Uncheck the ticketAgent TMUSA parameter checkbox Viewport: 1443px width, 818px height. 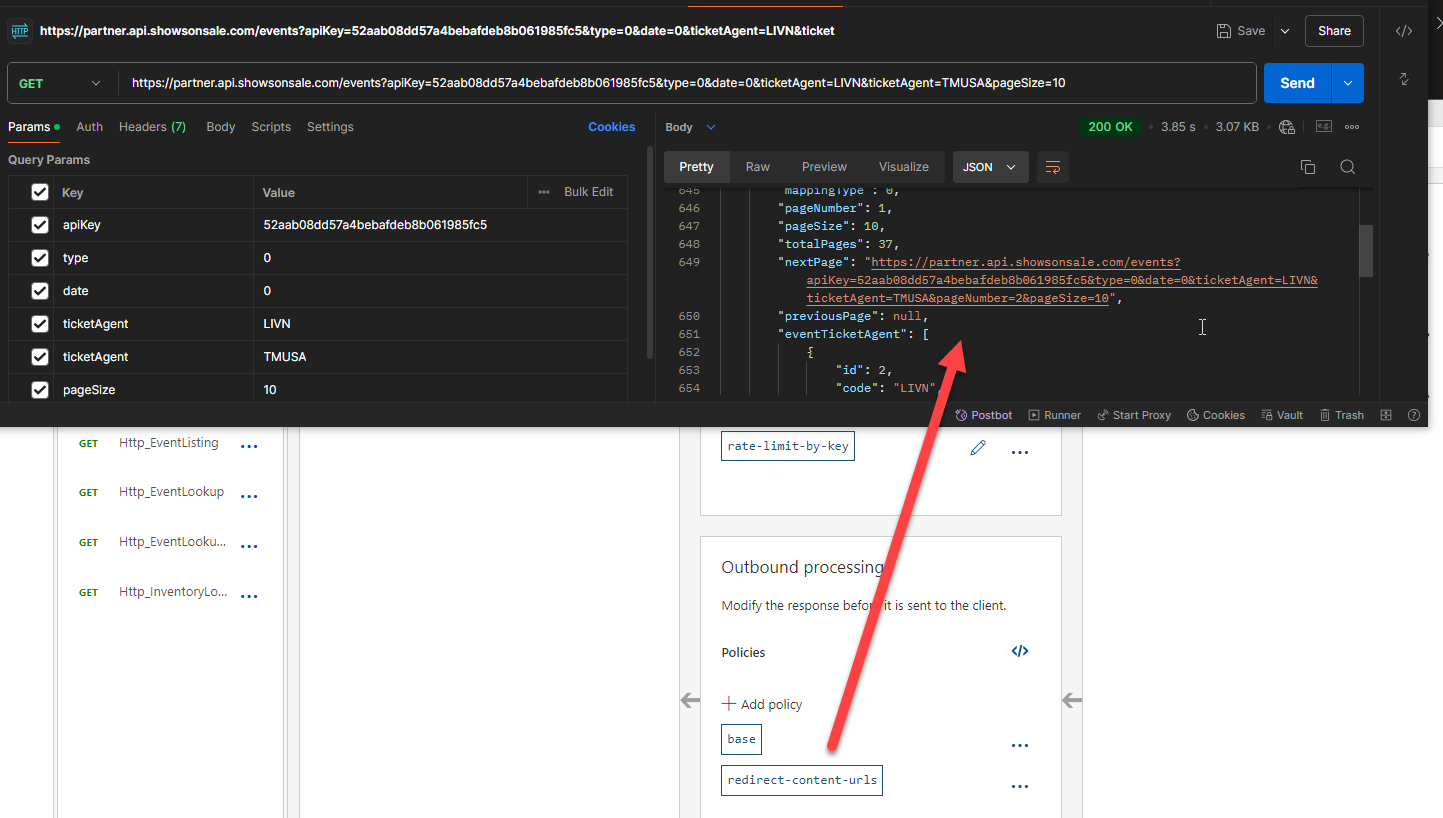click(40, 357)
